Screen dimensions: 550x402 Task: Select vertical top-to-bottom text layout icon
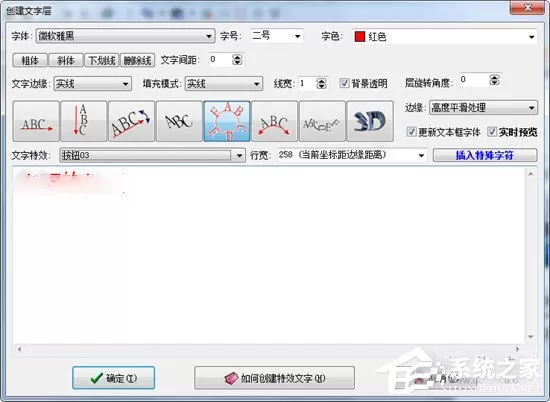(84, 121)
